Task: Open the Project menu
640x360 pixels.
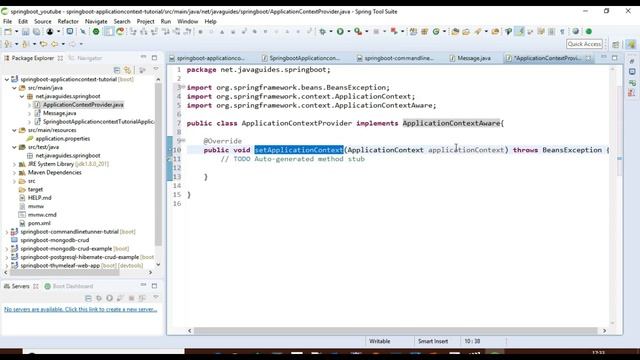Action: (146, 21)
